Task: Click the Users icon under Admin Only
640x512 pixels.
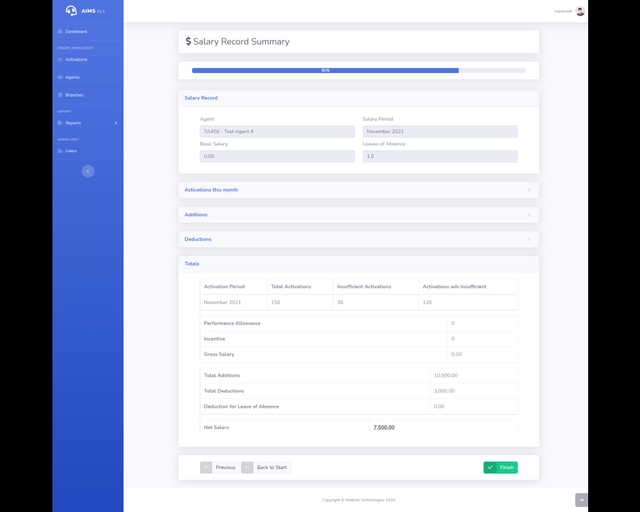Action: [x=60, y=151]
